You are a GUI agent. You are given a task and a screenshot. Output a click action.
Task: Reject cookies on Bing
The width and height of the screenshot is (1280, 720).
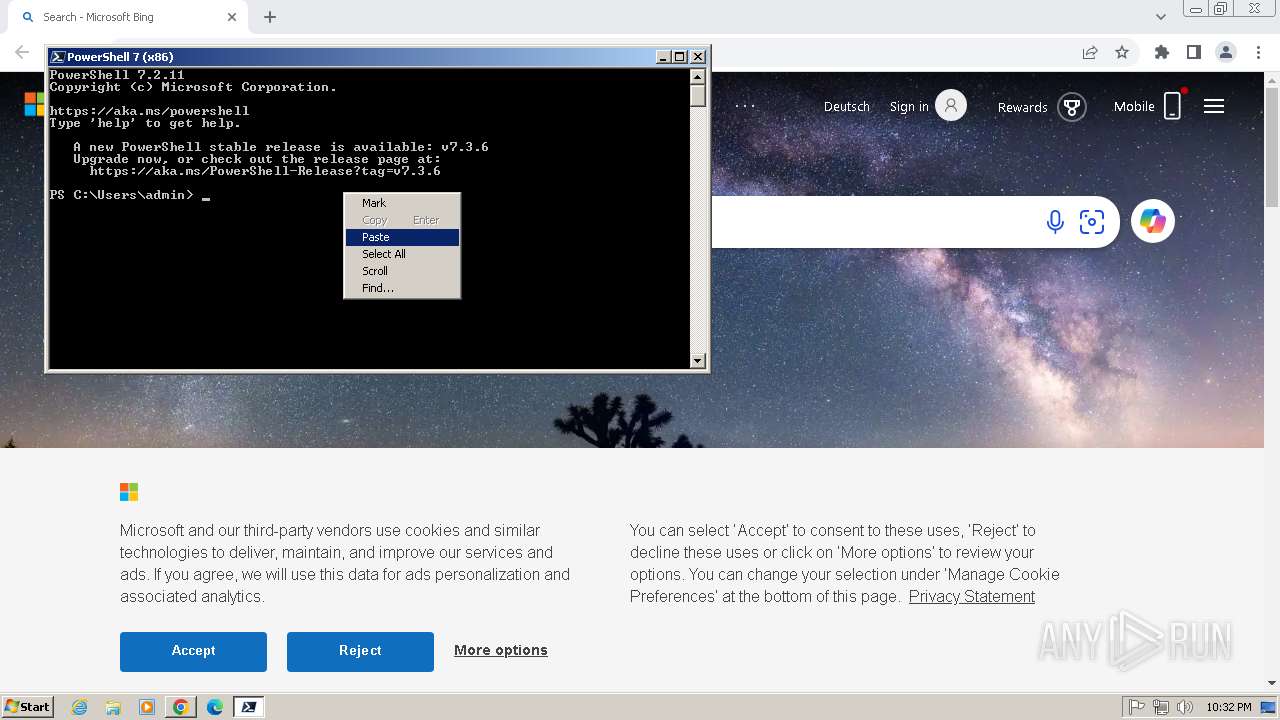point(360,651)
